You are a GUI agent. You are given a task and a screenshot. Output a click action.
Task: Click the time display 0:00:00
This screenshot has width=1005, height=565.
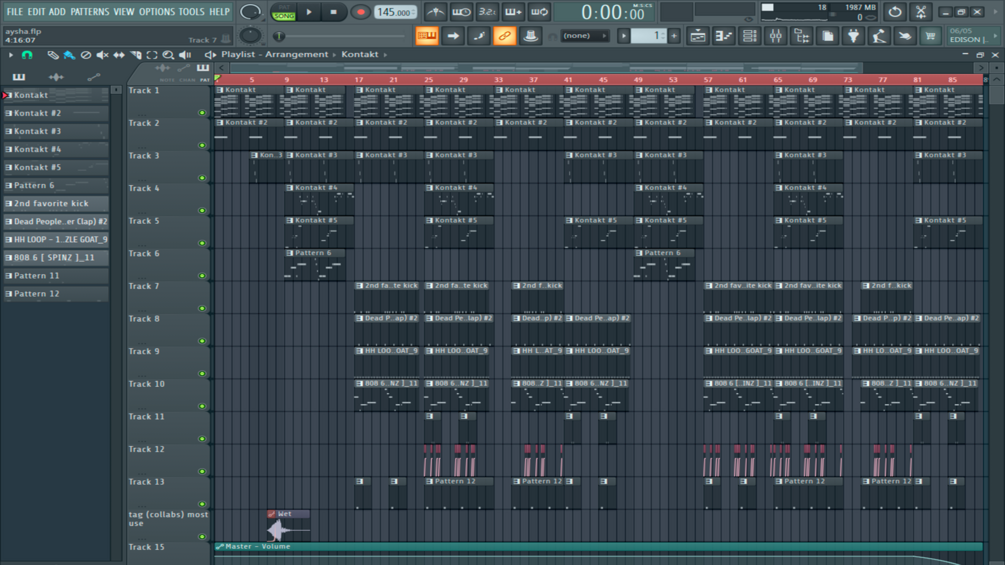(612, 12)
